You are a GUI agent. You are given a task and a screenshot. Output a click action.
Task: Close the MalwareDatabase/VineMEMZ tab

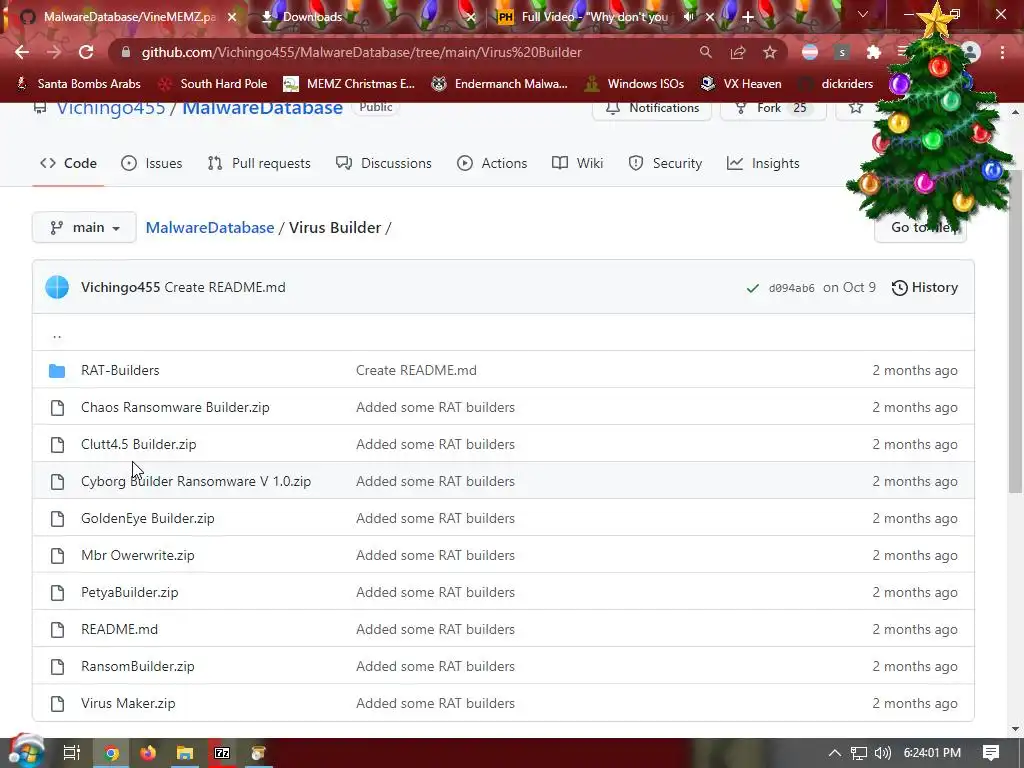click(232, 17)
